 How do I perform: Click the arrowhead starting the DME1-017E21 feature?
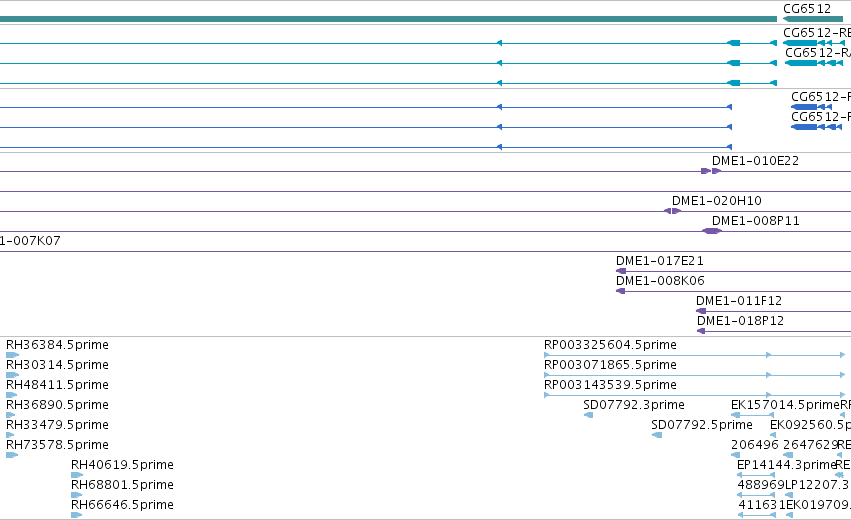click(x=621, y=271)
